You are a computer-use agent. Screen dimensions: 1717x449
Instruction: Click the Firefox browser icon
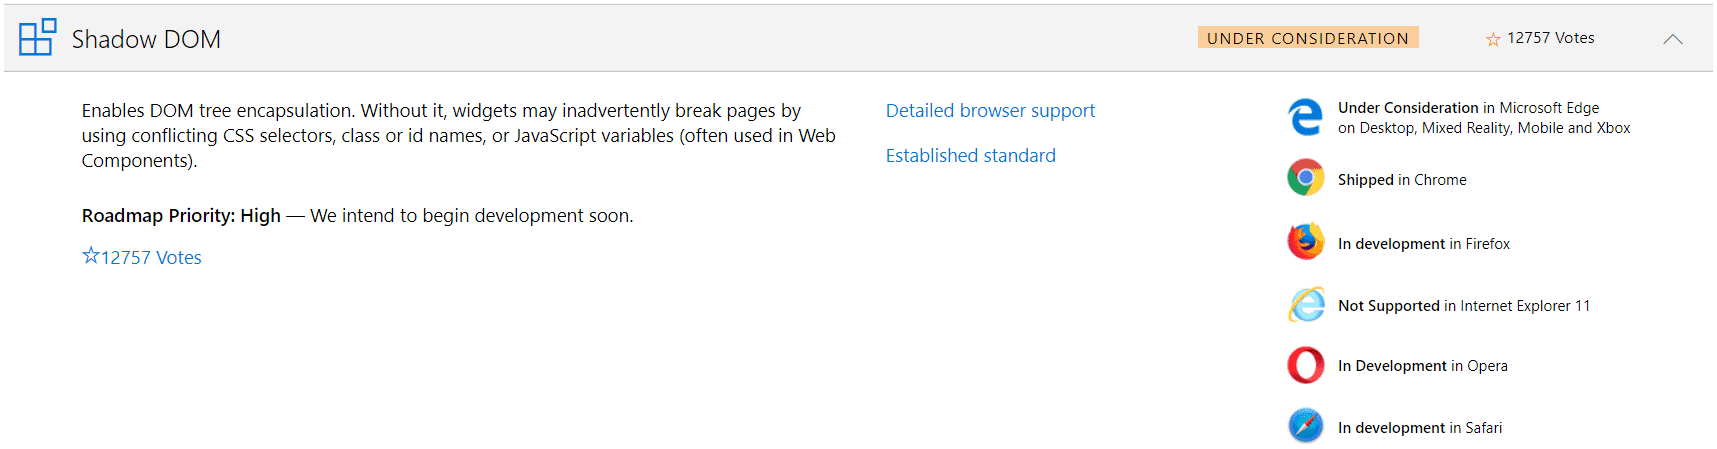click(x=1305, y=242)
